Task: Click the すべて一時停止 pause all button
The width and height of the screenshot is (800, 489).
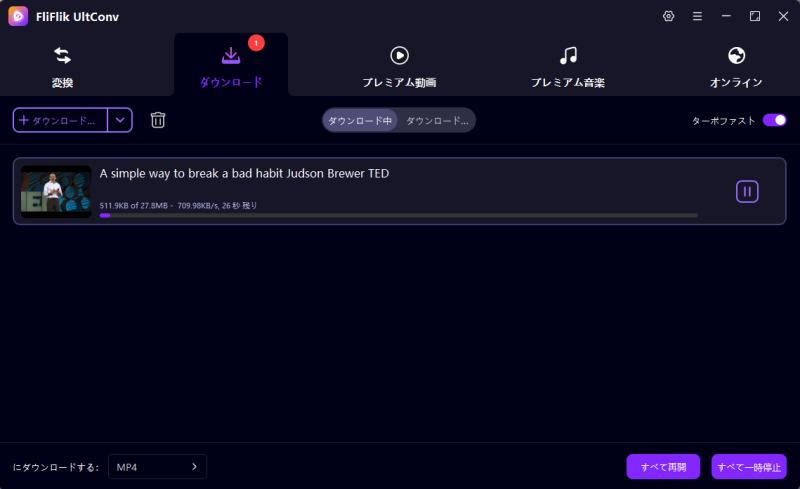Action: 748,467
